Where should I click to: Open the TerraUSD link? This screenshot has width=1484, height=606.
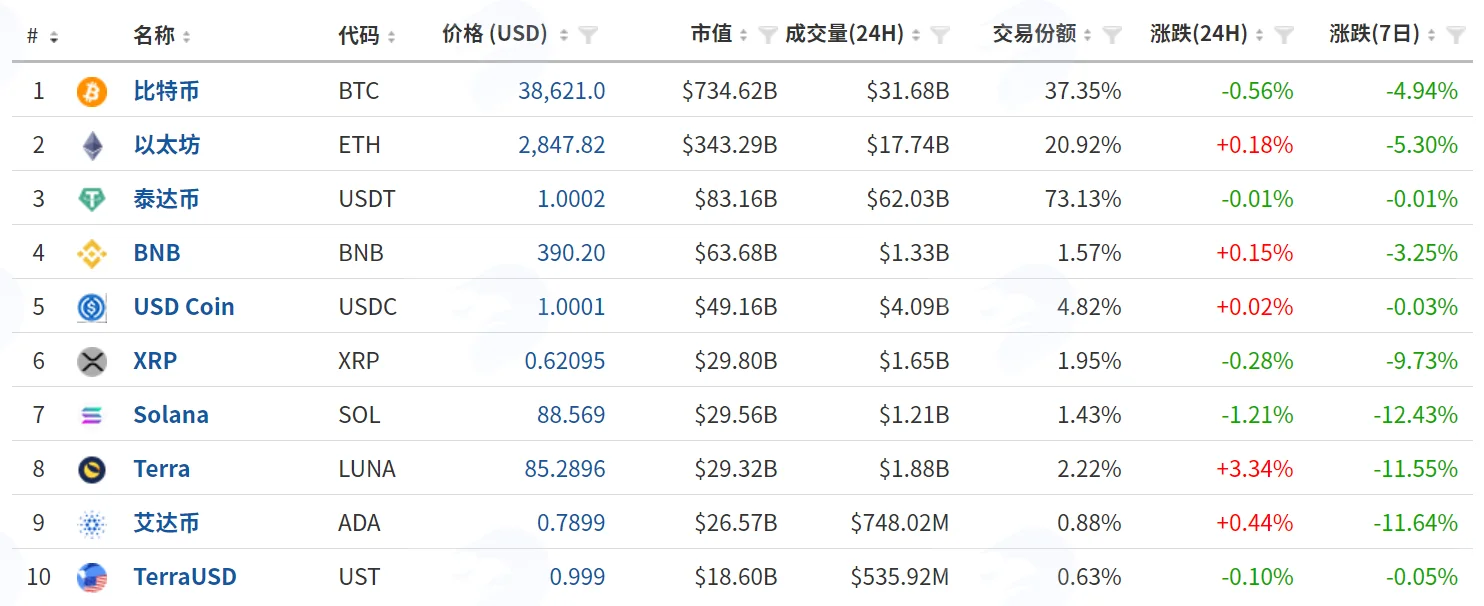pos(185,577)
